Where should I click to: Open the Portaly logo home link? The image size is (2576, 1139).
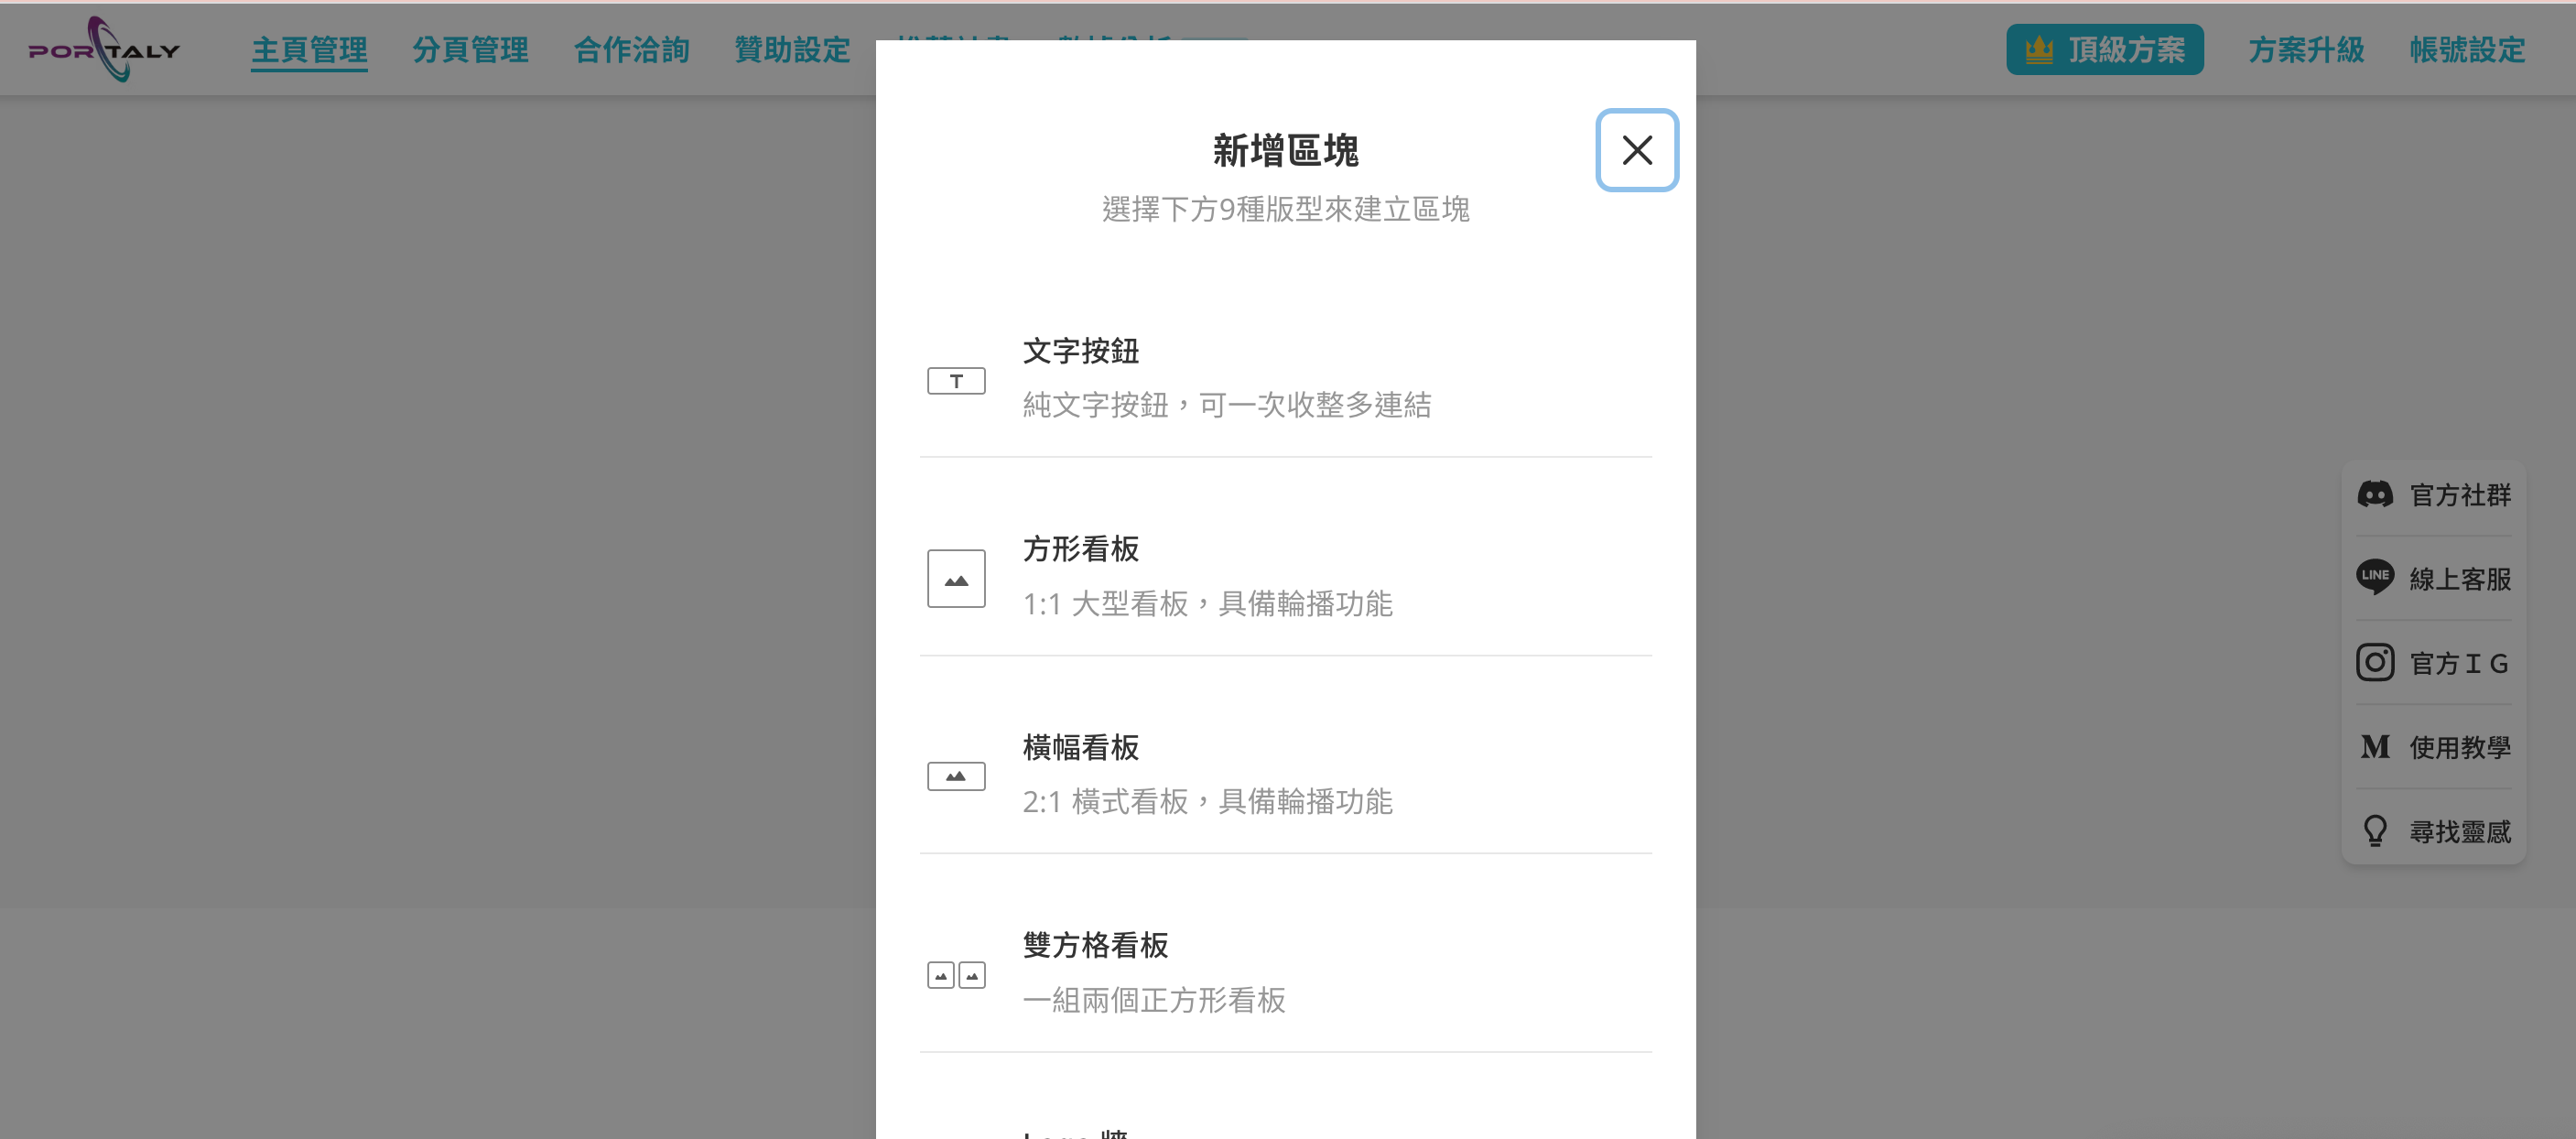click(104, 49)
